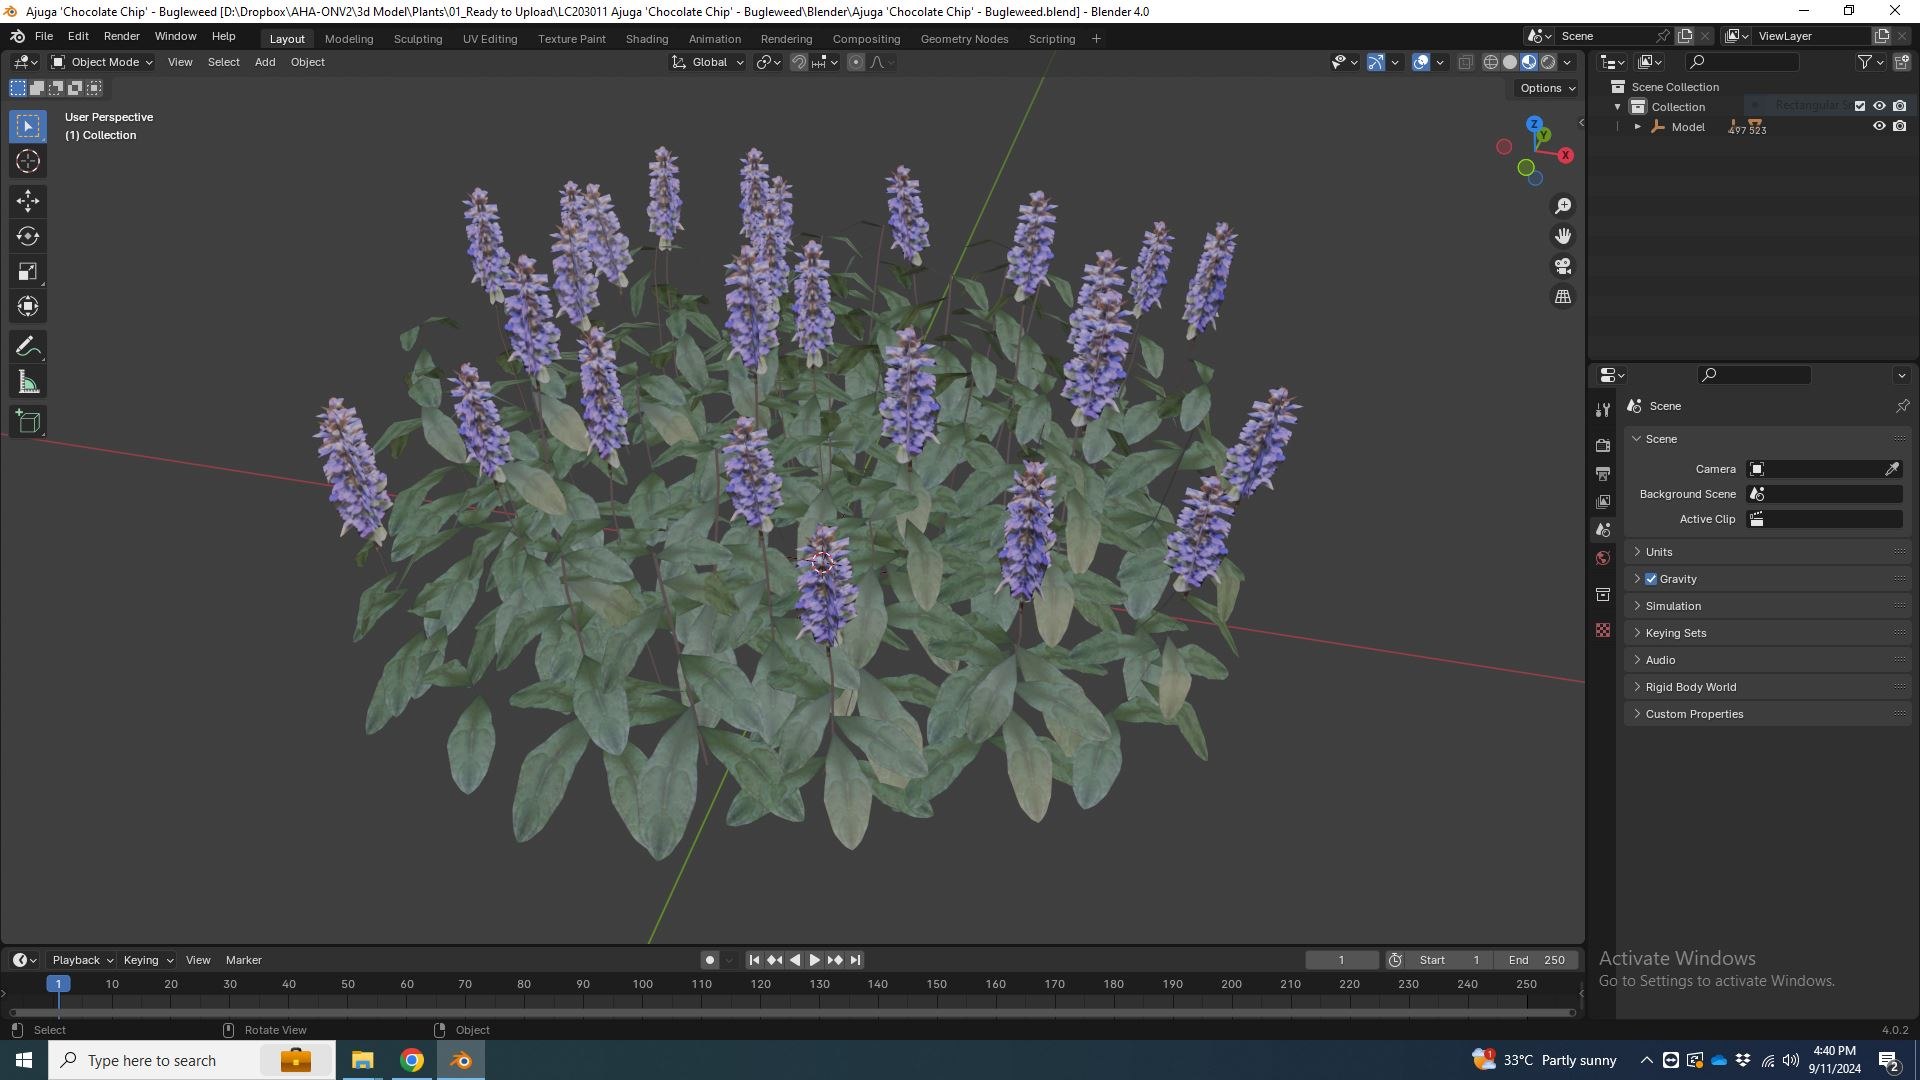Toggle Collection exclude from view layer checkbox
The height and width of the screenshot is (1080, 1920).
click(1860, 106)
